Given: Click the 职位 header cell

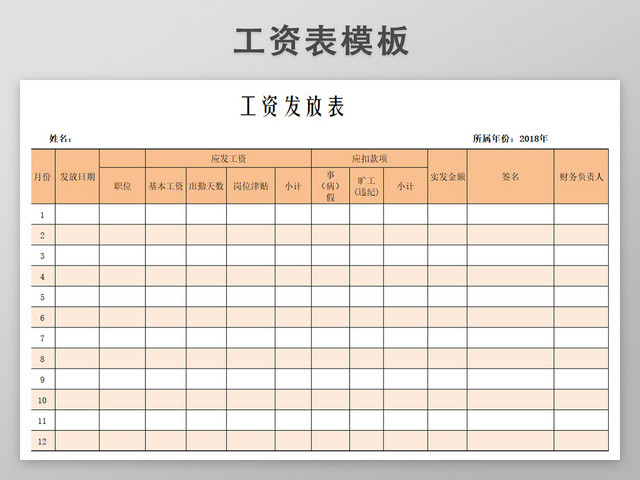Looking at the screenshot, I should click(x=122, y=186).
